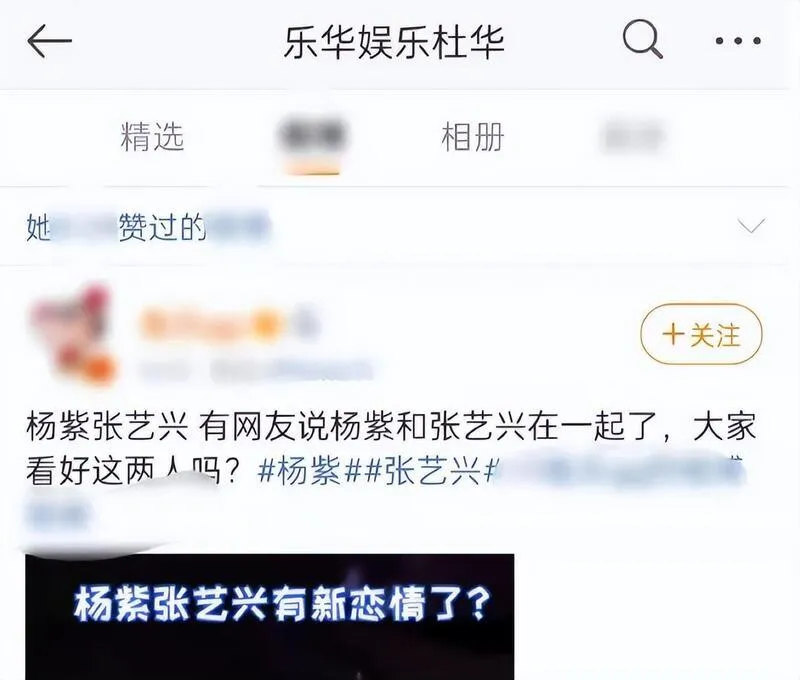Switch to the 相册 tab

click(472, 137)
